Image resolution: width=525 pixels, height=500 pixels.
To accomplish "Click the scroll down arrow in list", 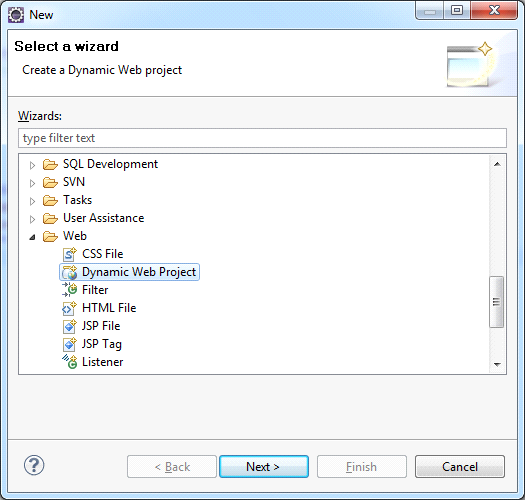I will point(497,365).
